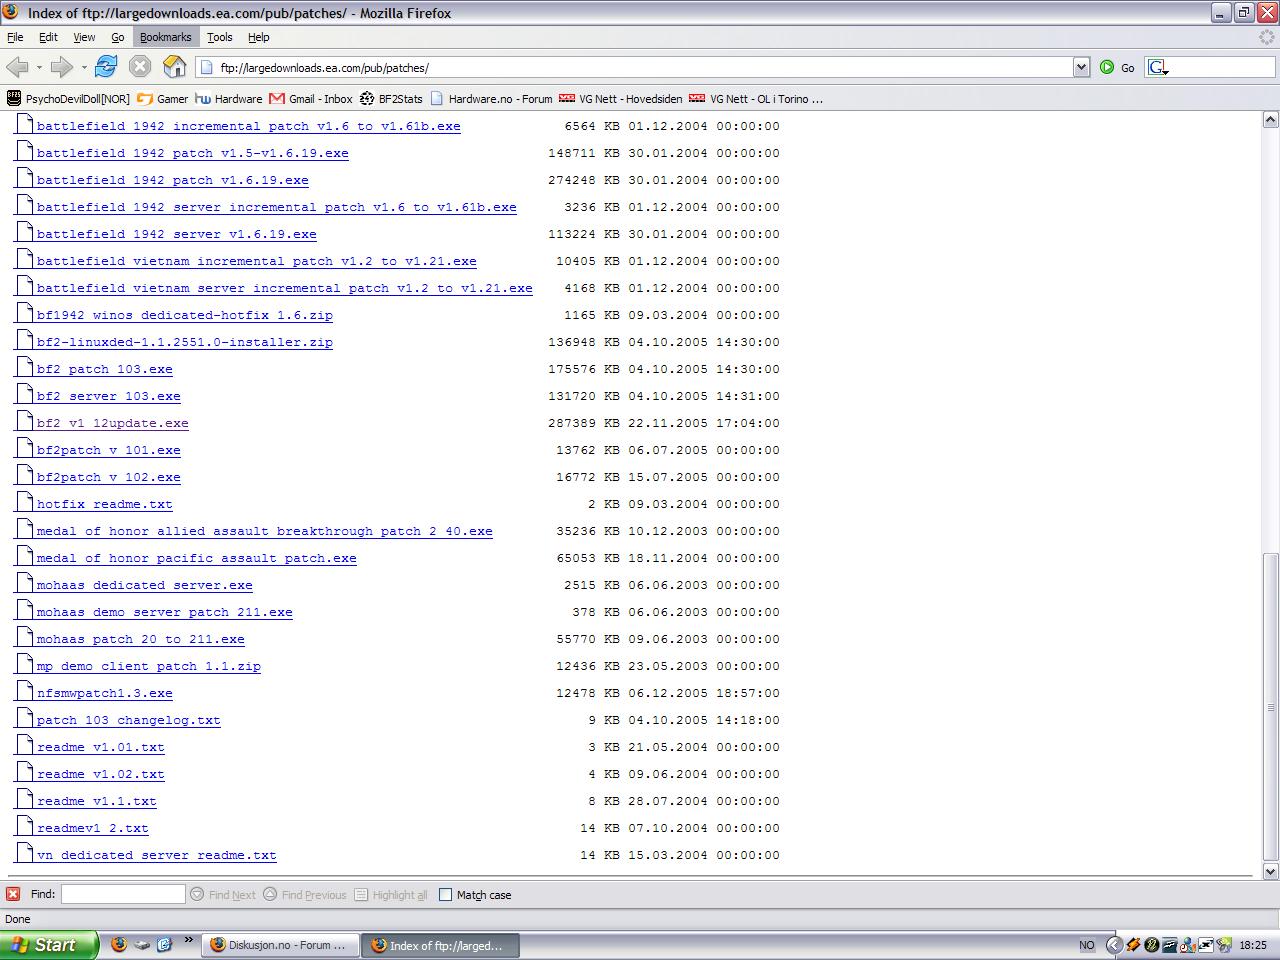Click mohaas_dedicated_server.exe link
Image resolution: width=1280 pixels, height=960 pixels.
point(144,585)
